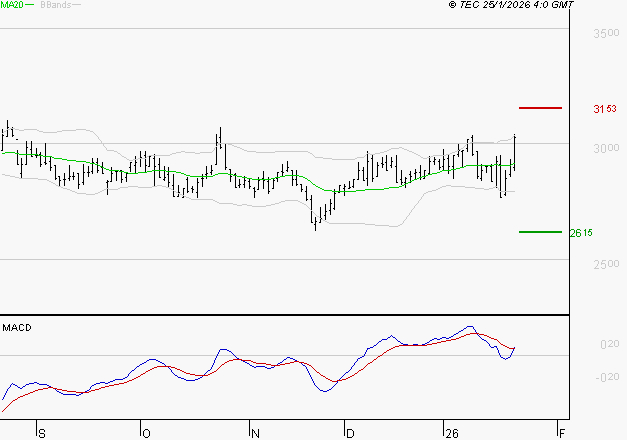The image size is (627, 440).
Task: Click the F month axis label
Action: (562, 434)
